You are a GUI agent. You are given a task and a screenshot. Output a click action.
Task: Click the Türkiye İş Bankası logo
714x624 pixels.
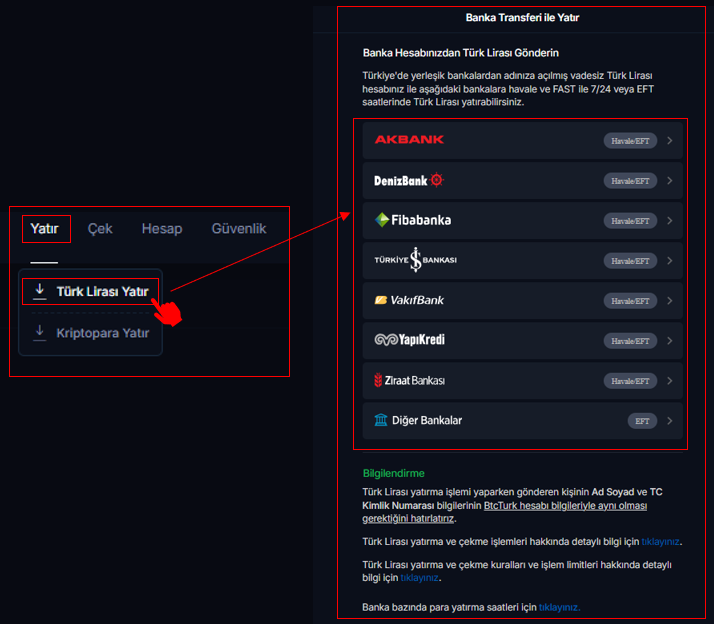point(415,260)
